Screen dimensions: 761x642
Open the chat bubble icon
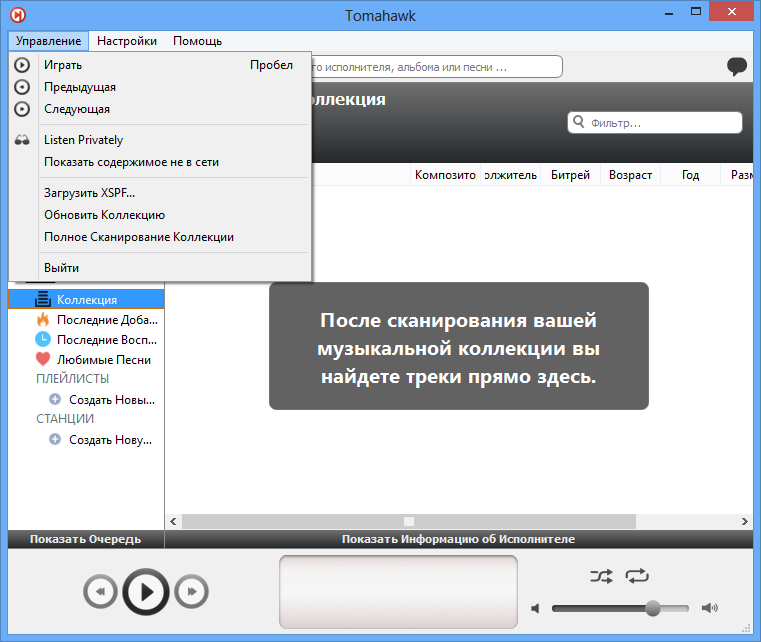point(737,66)
